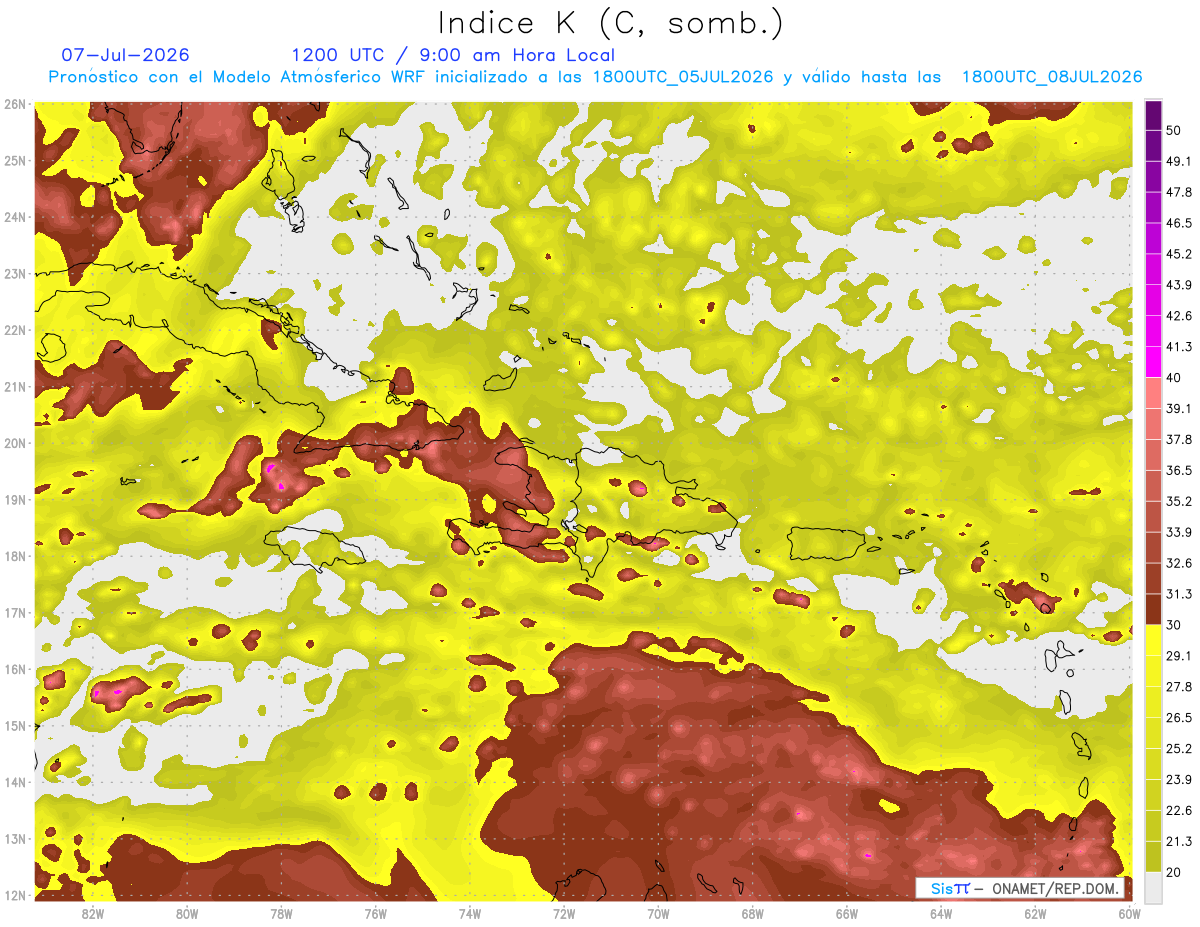1200x927 pixels.
Task: Click the colorbar value label "31.3"
Action: point(1179,594)
